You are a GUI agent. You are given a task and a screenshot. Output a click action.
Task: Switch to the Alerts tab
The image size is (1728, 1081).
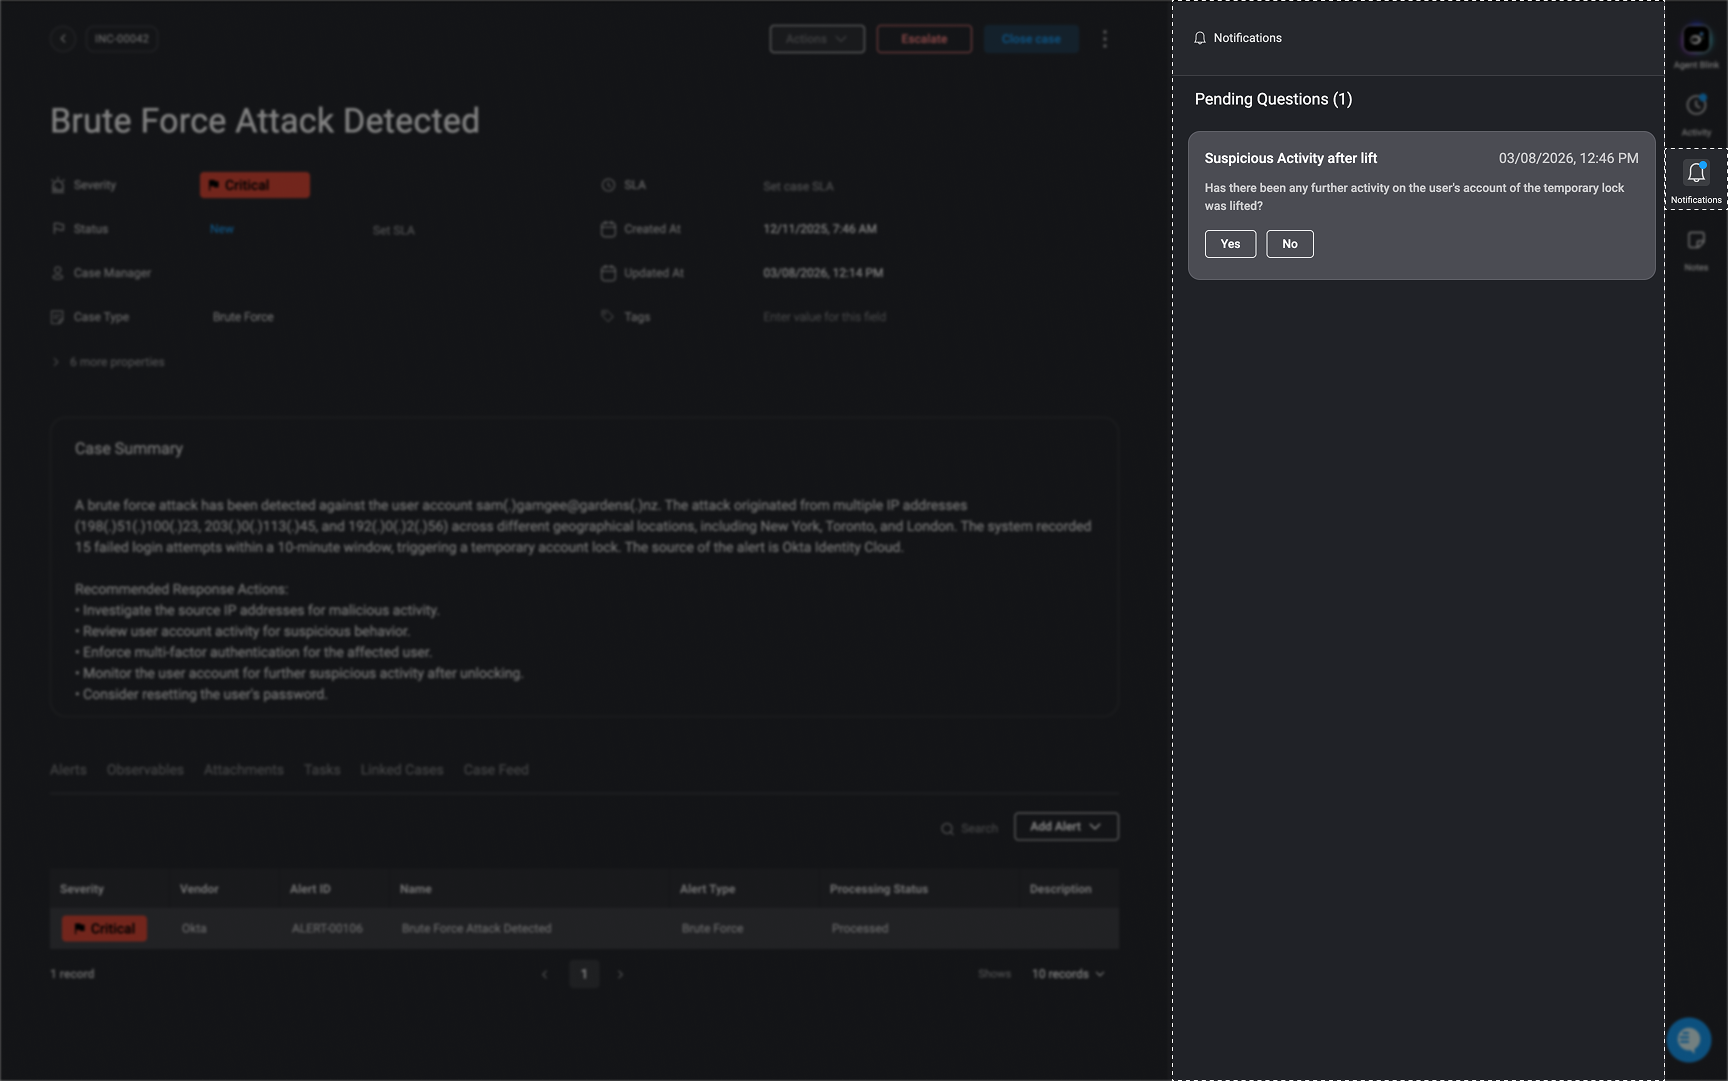click(x=68, y=770)
